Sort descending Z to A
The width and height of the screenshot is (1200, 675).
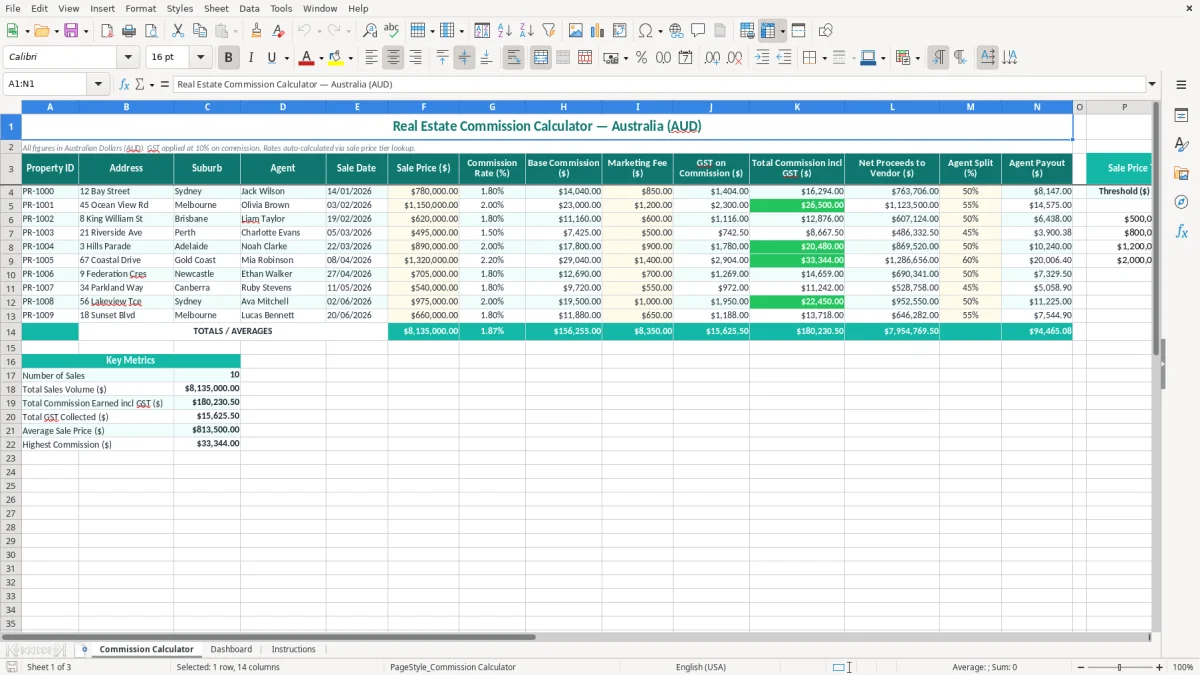click(x=527, y=31)
